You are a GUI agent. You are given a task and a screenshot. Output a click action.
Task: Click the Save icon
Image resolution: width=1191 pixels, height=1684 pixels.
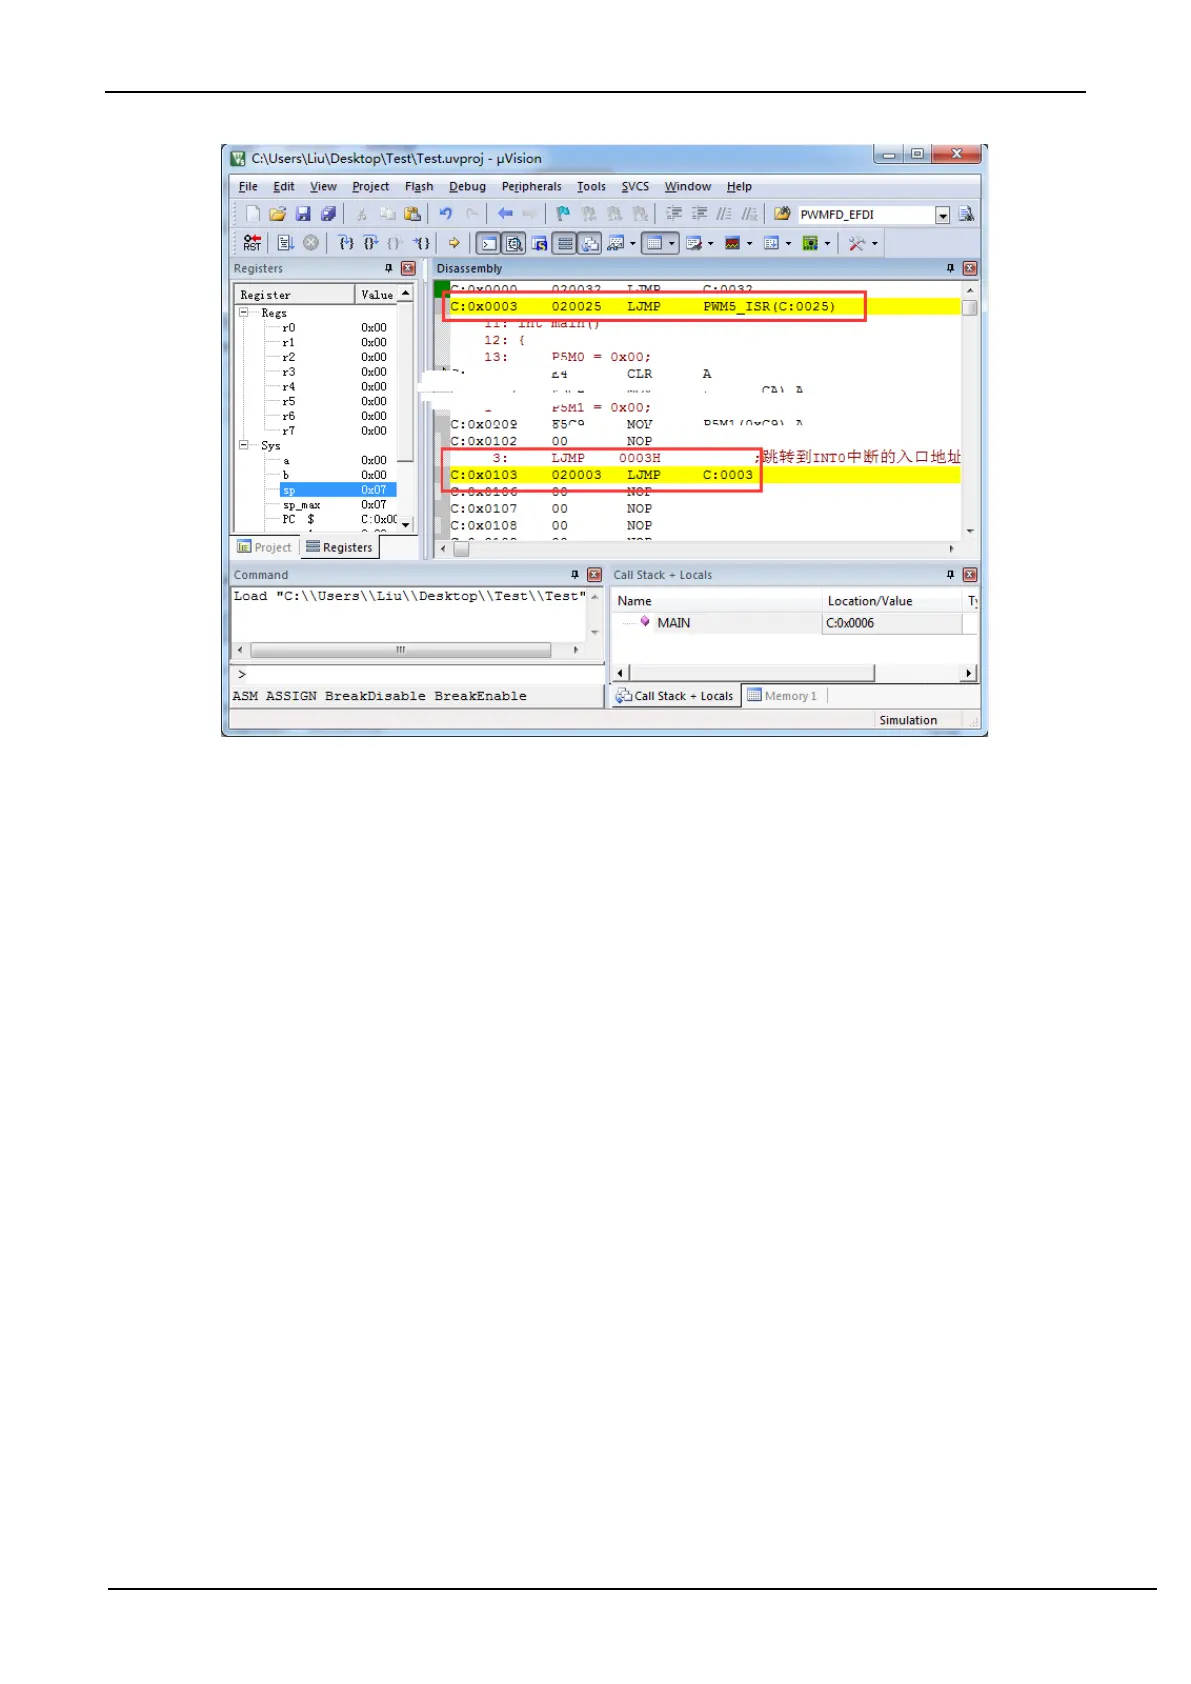click(x=303, y=214)
